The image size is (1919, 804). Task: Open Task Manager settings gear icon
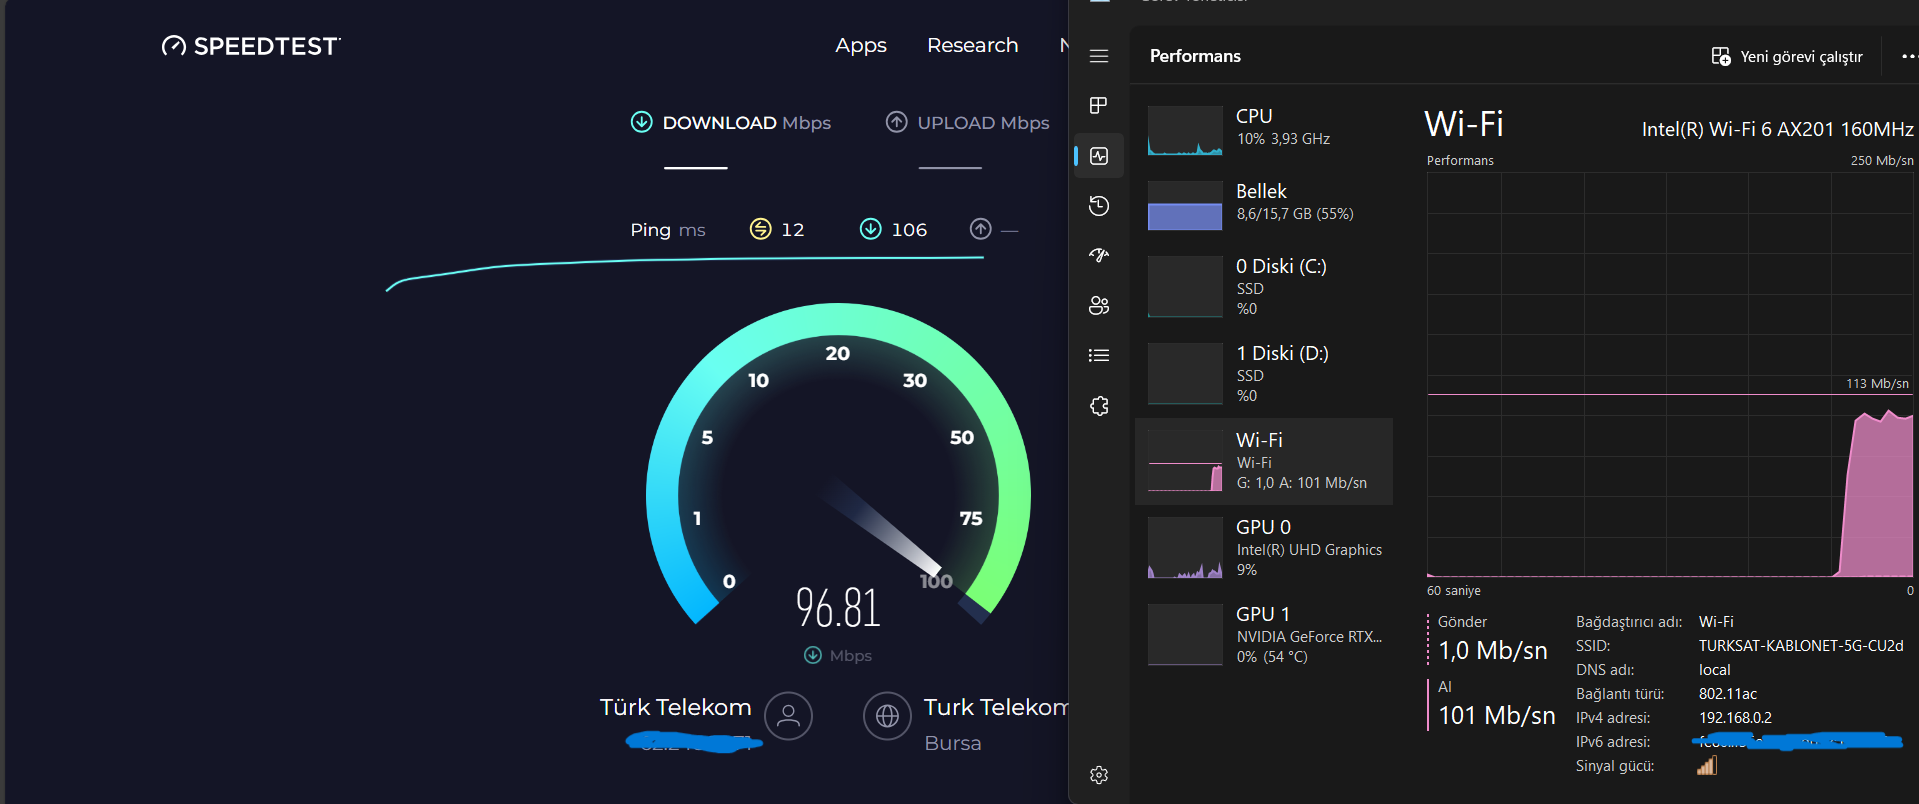coord(1099,775)
